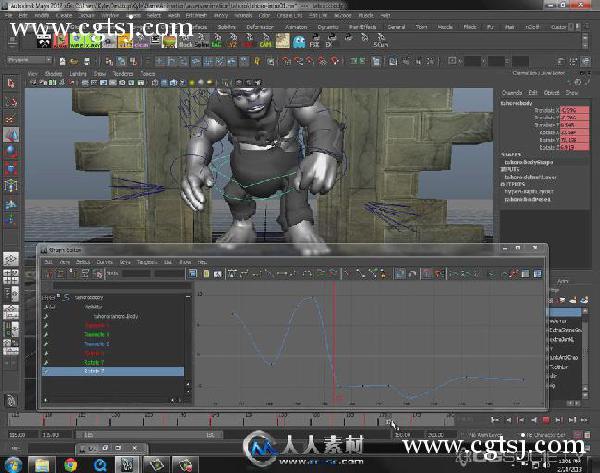This screenshot has width=600, height=473.
Task: Open the Window menu in main menu bar
Action: coord(110,16)
